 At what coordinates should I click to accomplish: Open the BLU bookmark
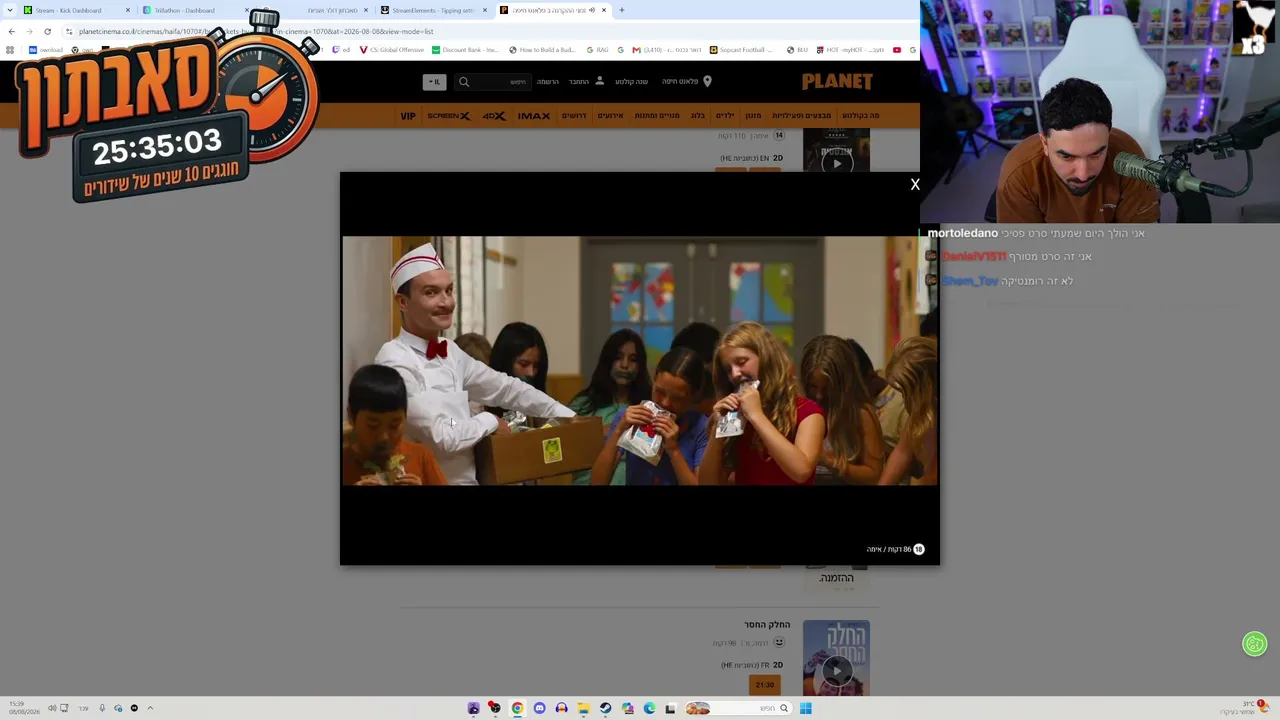point(797,50)
